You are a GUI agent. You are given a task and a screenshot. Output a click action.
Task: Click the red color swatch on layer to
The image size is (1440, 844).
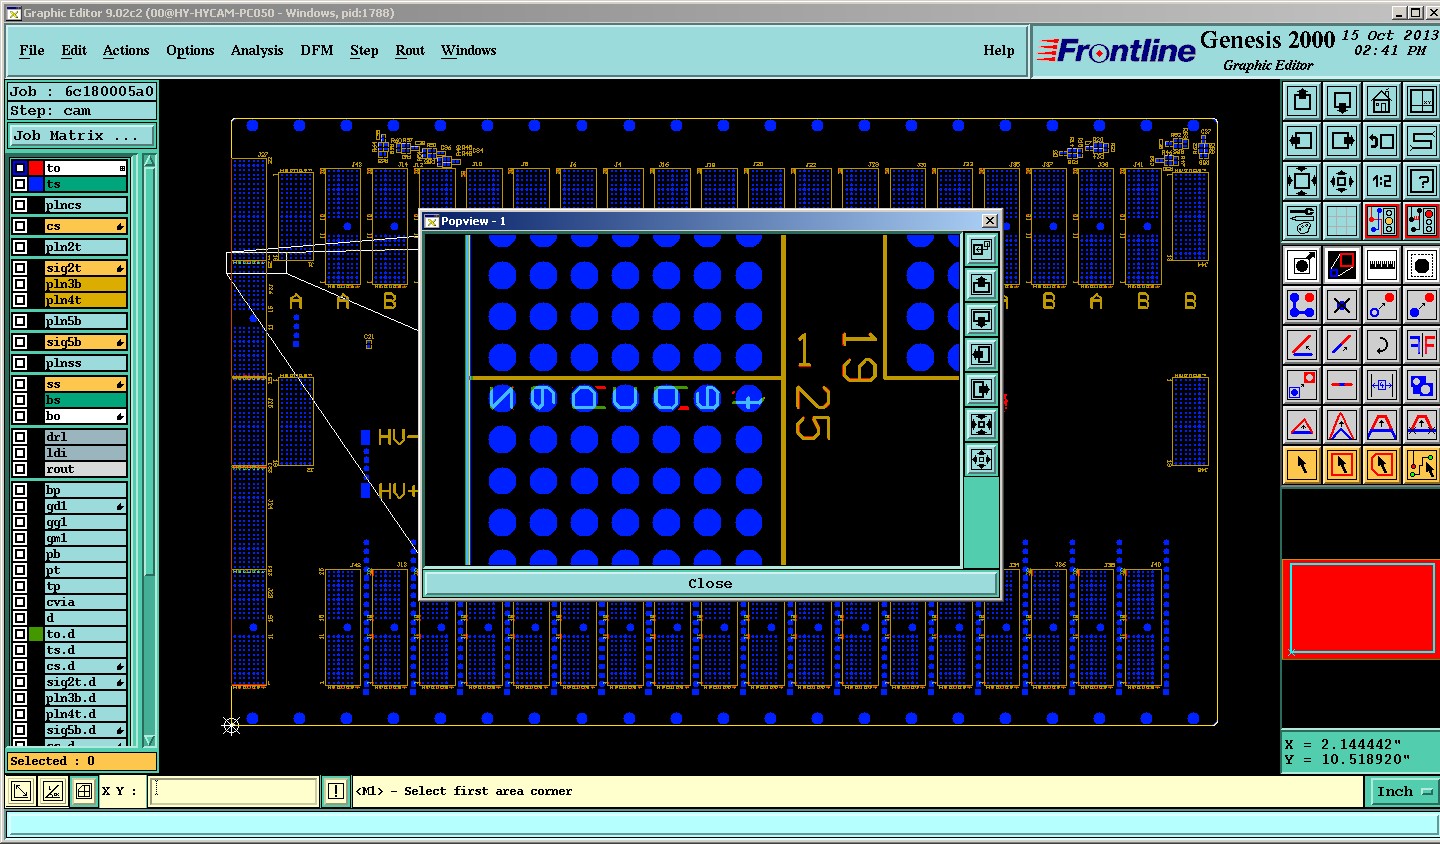click(36, 168)
